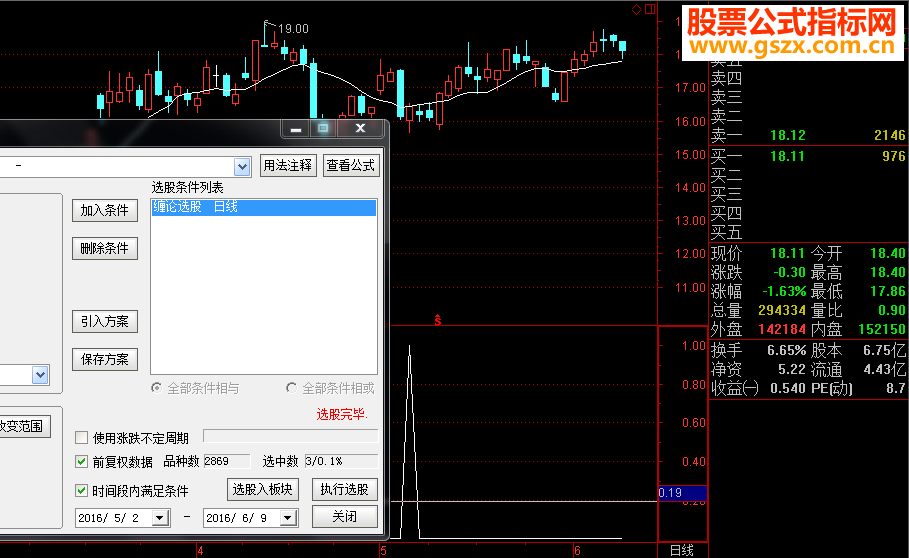Screen dimensions: 909x558
Task: Click month 4 marker on time axis
Action: [200, 550]
